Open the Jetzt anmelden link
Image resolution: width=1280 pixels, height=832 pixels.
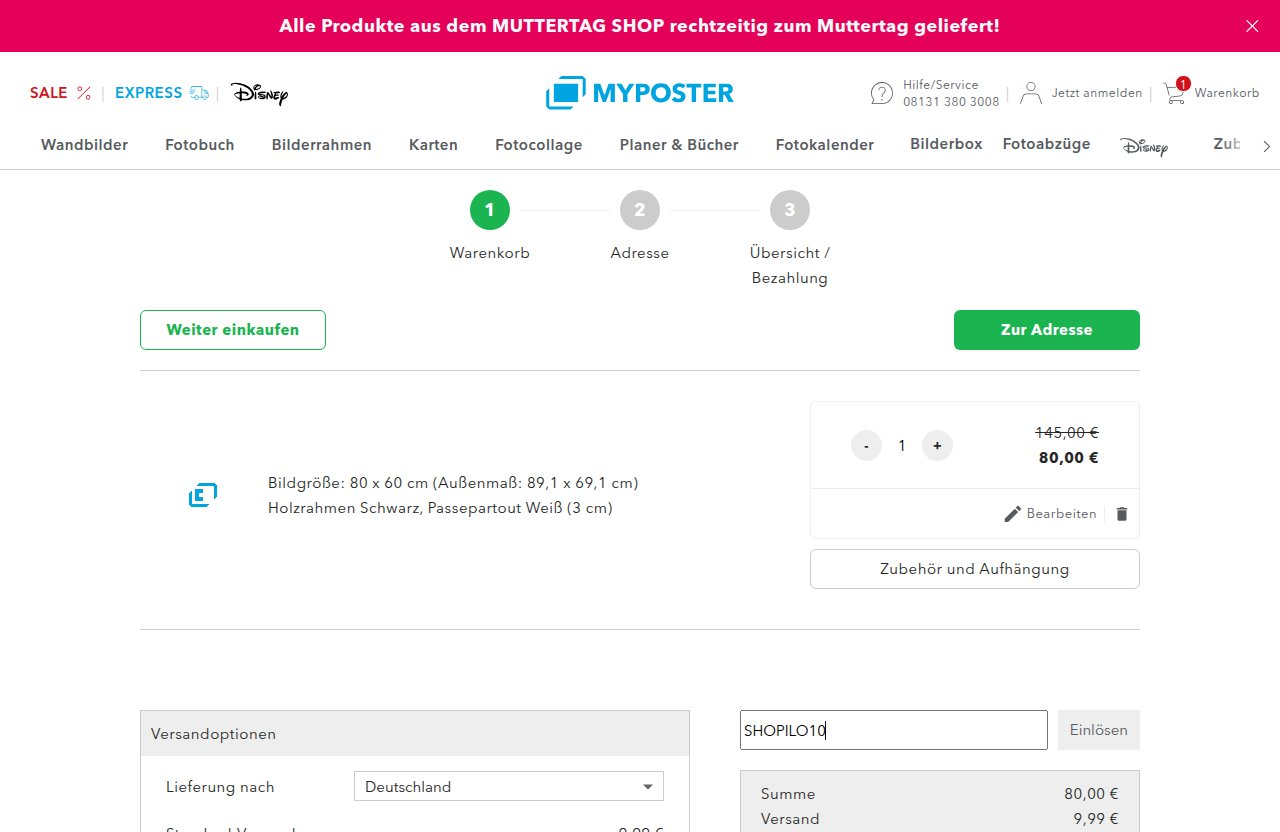[x=1096, y=93]
